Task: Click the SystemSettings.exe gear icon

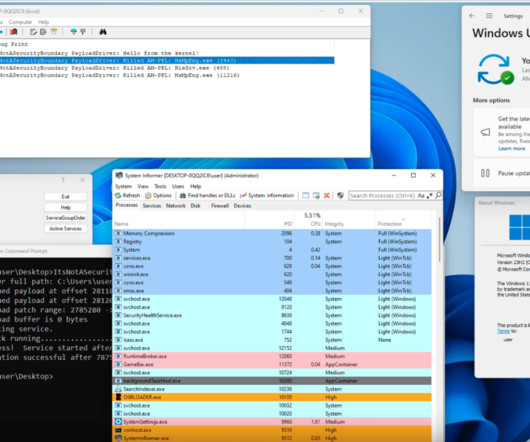Action: coord(118,422)
